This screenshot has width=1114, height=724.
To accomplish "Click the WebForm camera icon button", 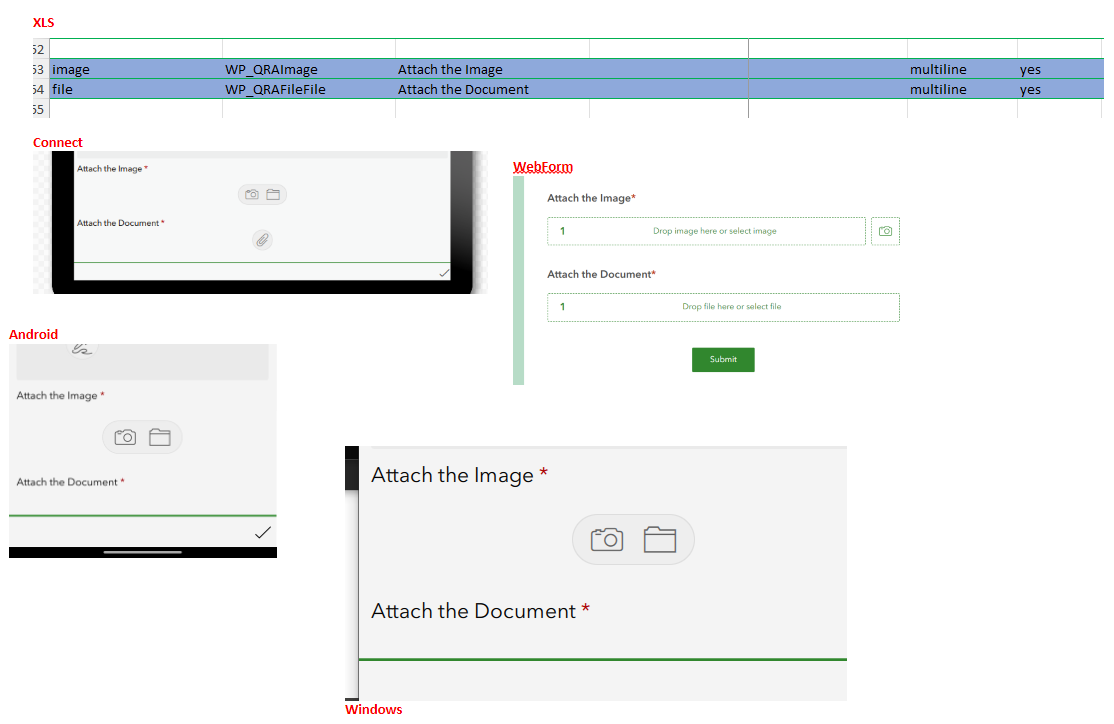I will pos(885,231).
